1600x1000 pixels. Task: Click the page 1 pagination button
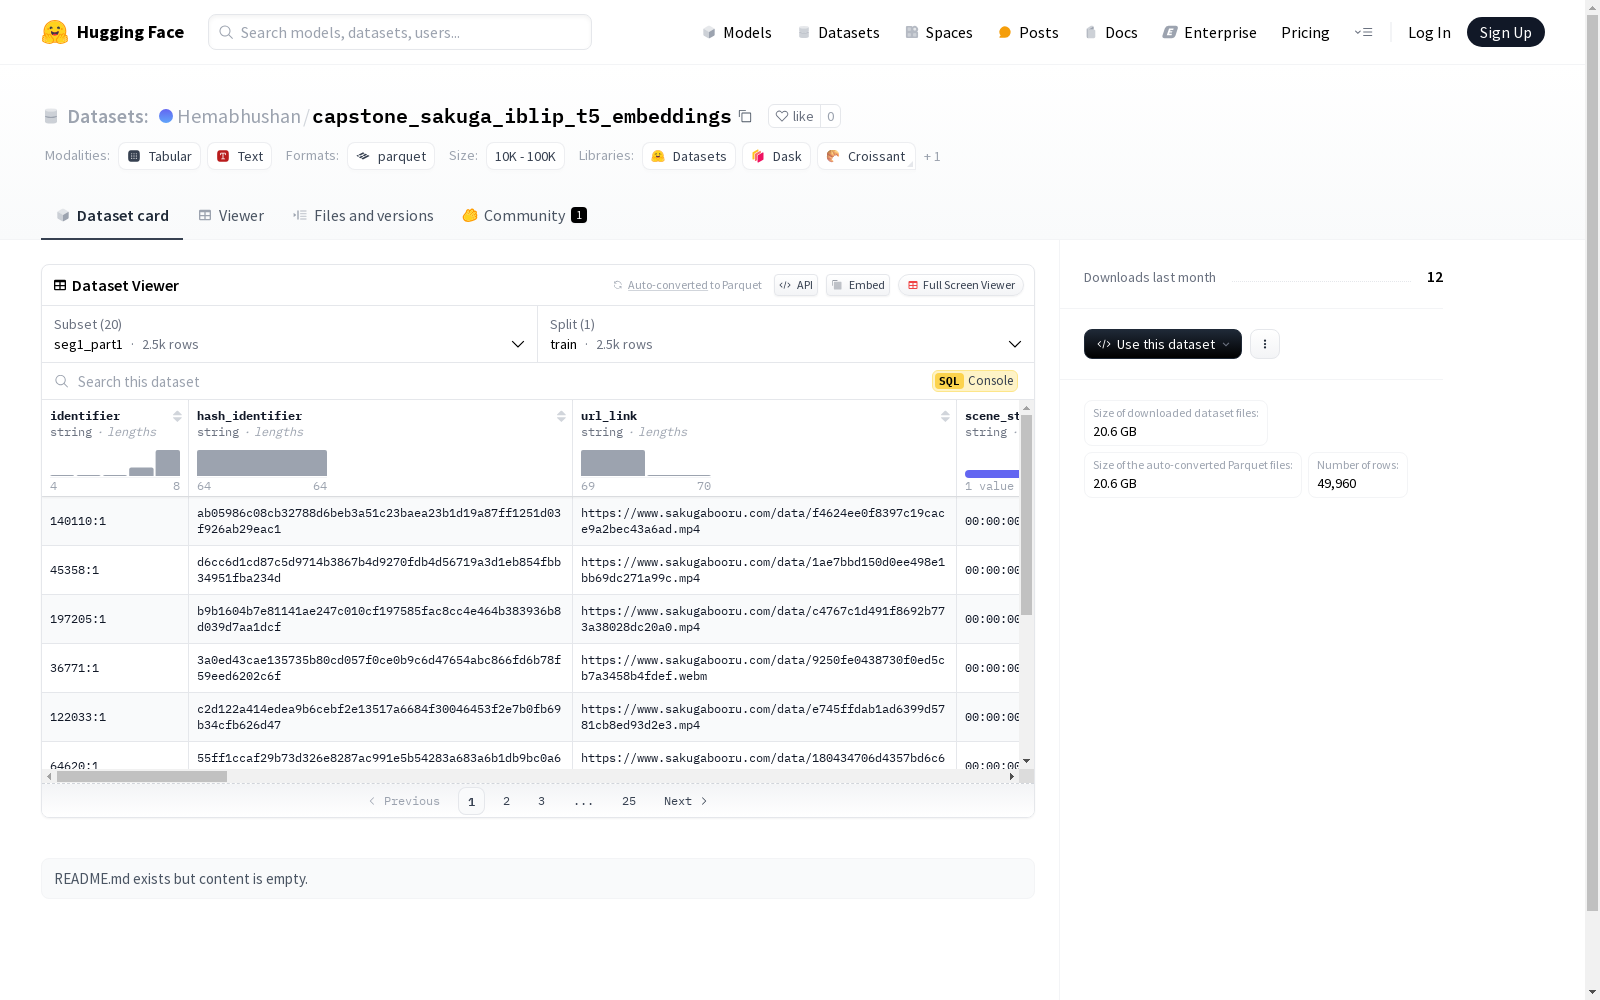pyautogui.click(x=471, y=801)
